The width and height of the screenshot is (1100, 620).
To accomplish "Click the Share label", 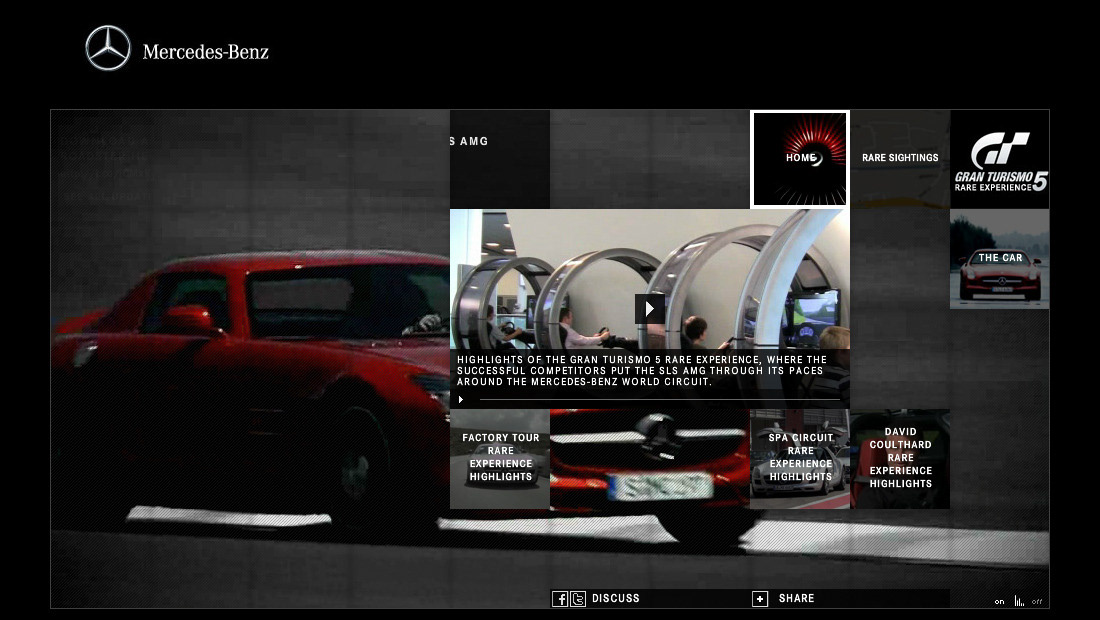I will (x=796, y=598).
